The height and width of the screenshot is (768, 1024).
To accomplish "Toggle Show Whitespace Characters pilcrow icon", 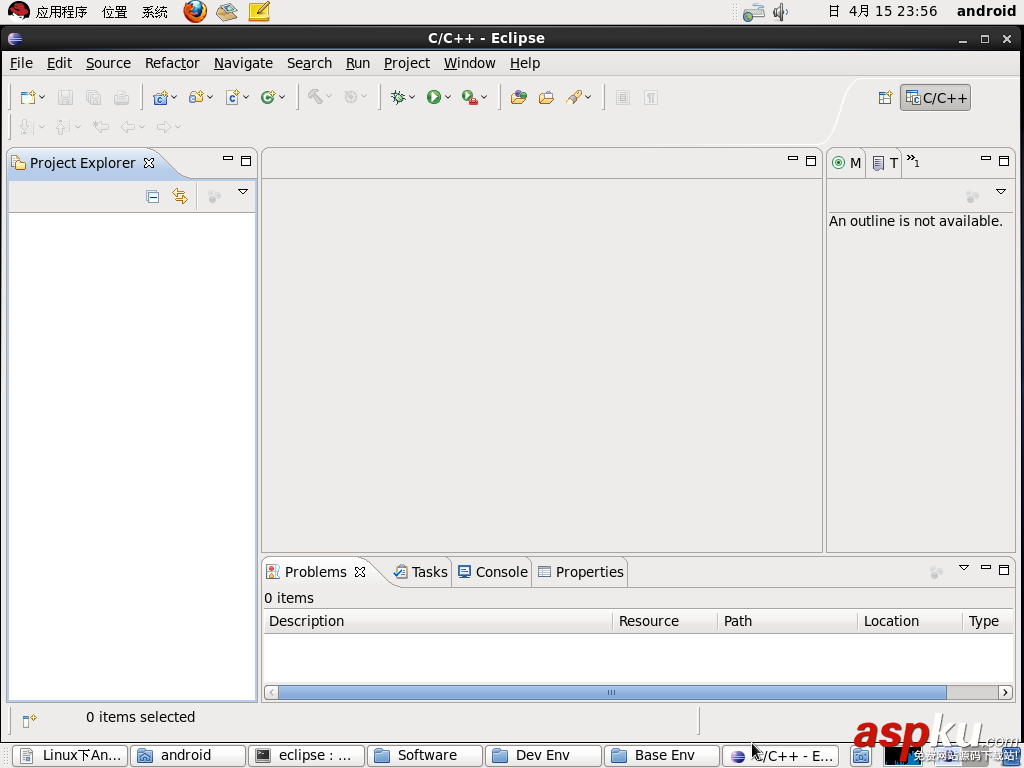I will point(650,97).
